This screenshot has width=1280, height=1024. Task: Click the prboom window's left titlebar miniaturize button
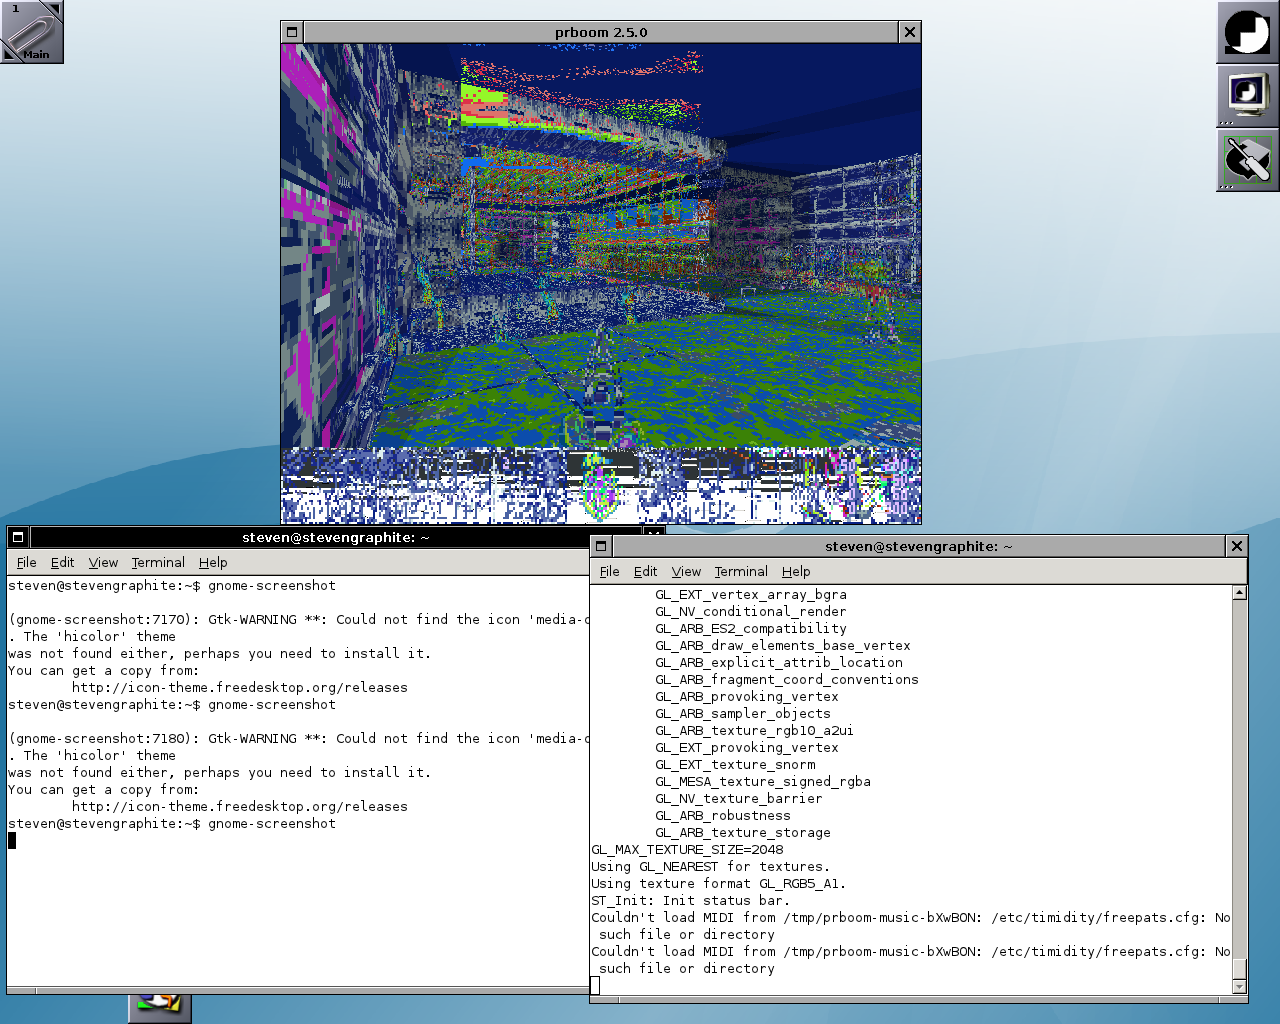point(292,32)
